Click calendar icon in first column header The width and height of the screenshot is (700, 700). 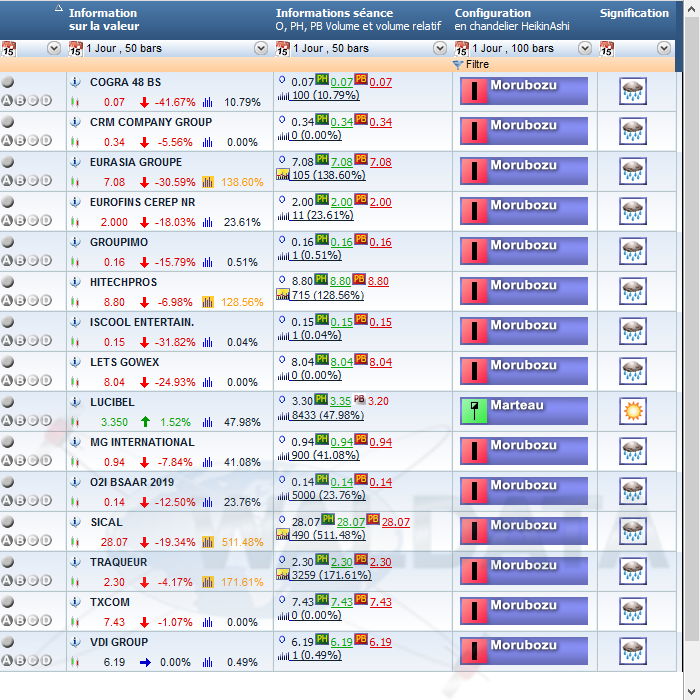[8, 48]
